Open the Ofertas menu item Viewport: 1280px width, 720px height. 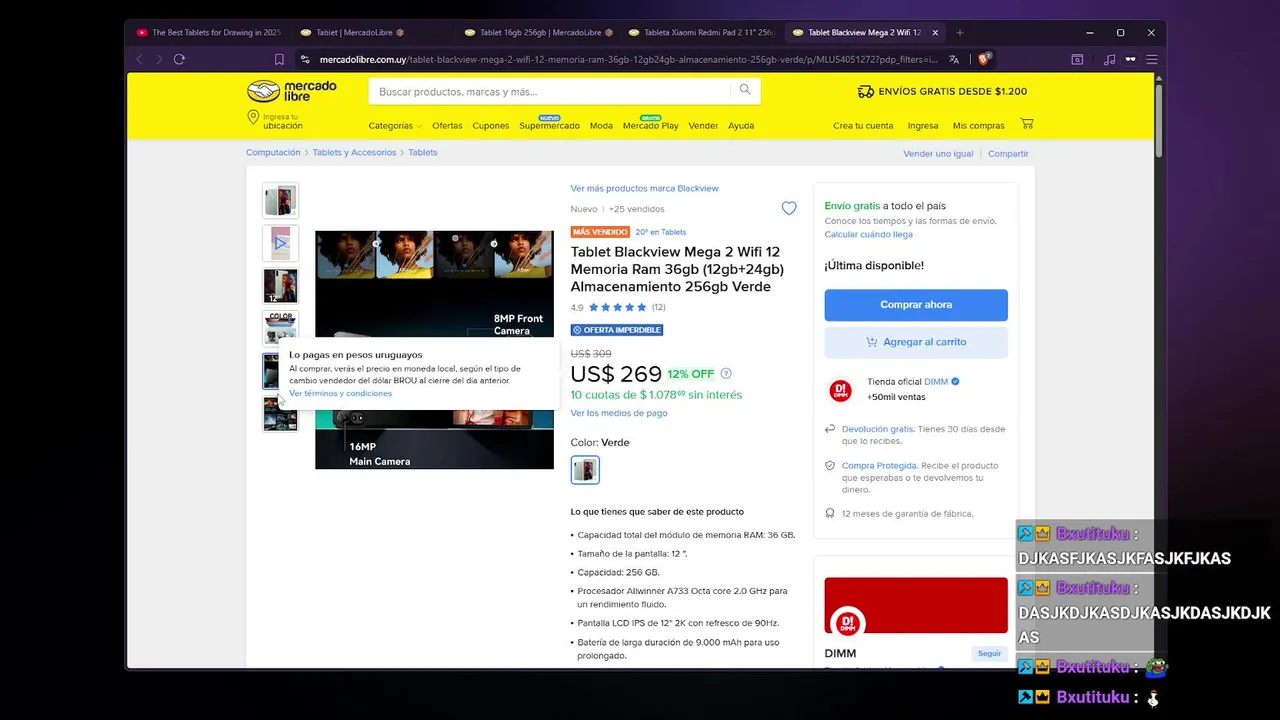[447, 126]
